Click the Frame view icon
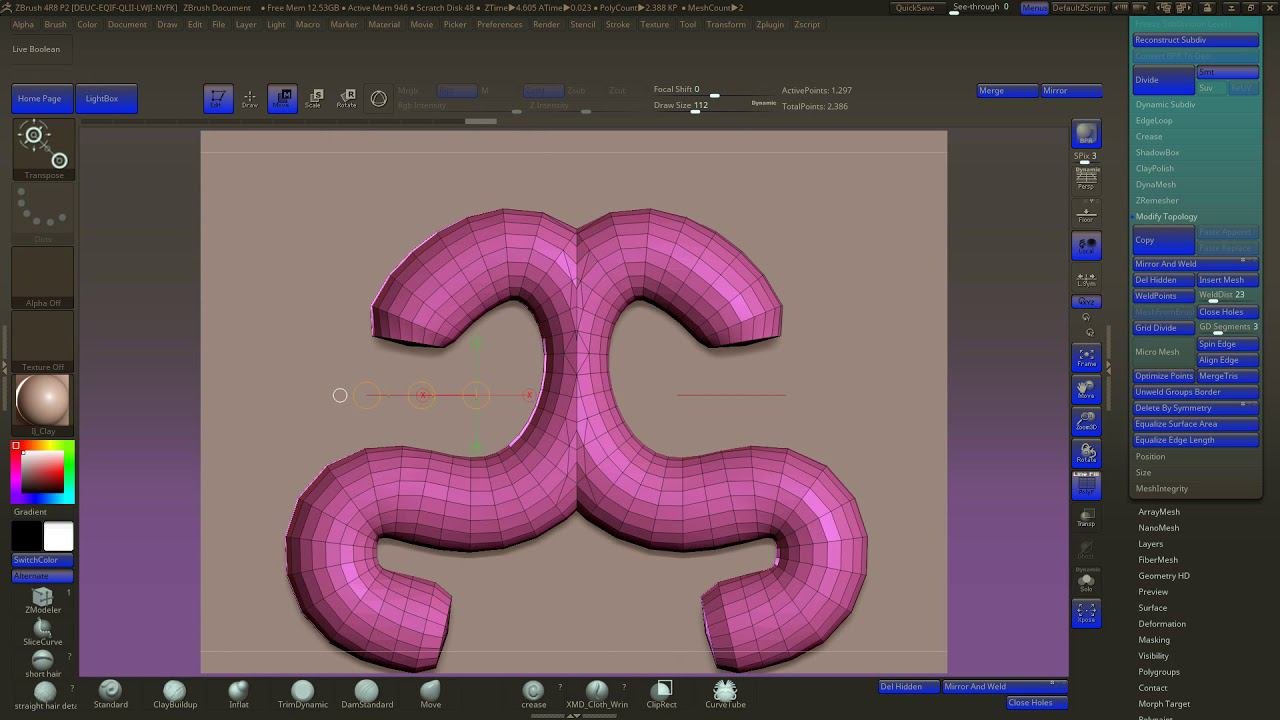 point(1086,358)
